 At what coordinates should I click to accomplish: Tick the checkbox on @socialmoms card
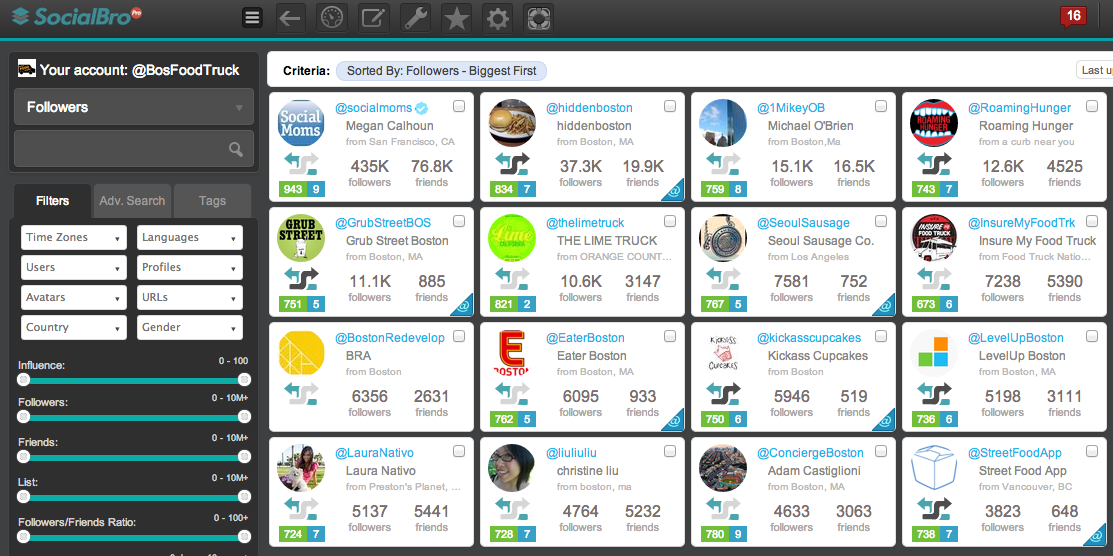(459, 107)
